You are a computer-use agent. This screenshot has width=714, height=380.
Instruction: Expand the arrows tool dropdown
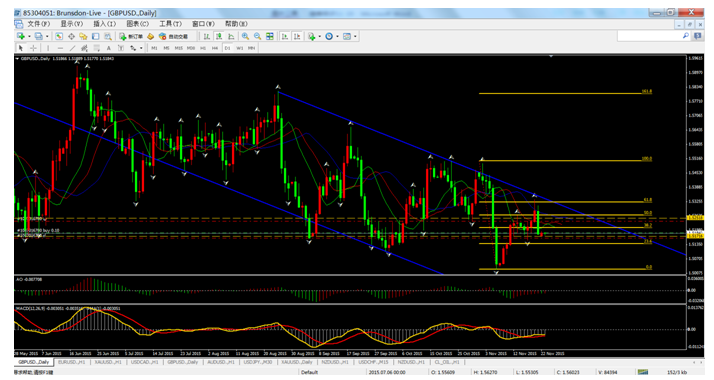(141, 48)
